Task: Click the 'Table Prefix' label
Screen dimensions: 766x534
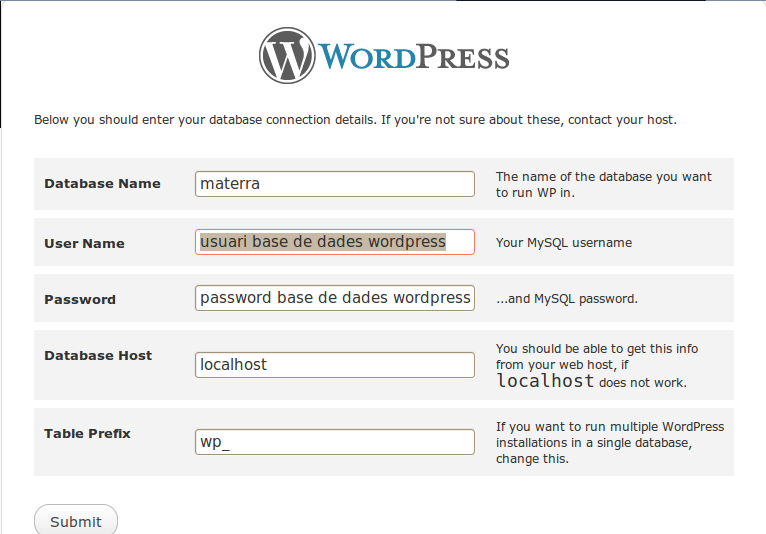Action: pos(87,434)
